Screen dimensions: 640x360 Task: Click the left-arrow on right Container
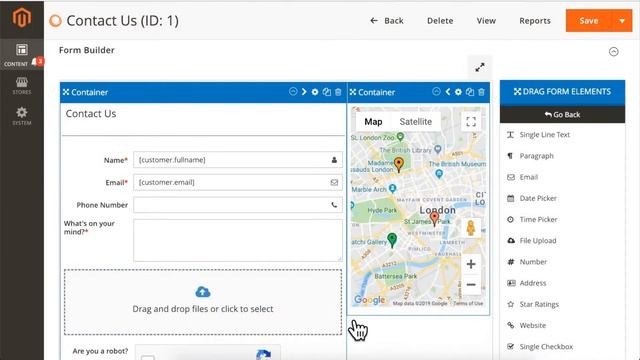(x=448, y=92)
